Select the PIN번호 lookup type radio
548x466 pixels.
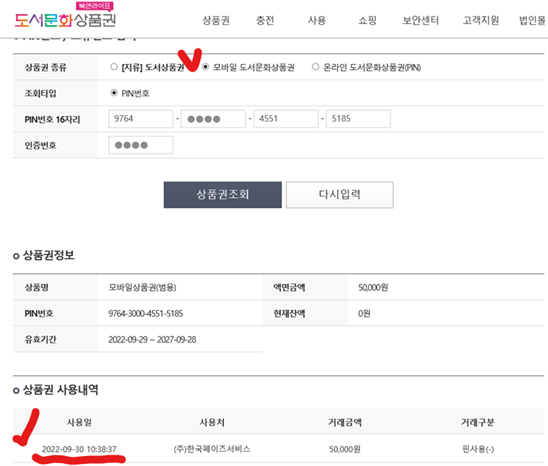coord(114,93)
